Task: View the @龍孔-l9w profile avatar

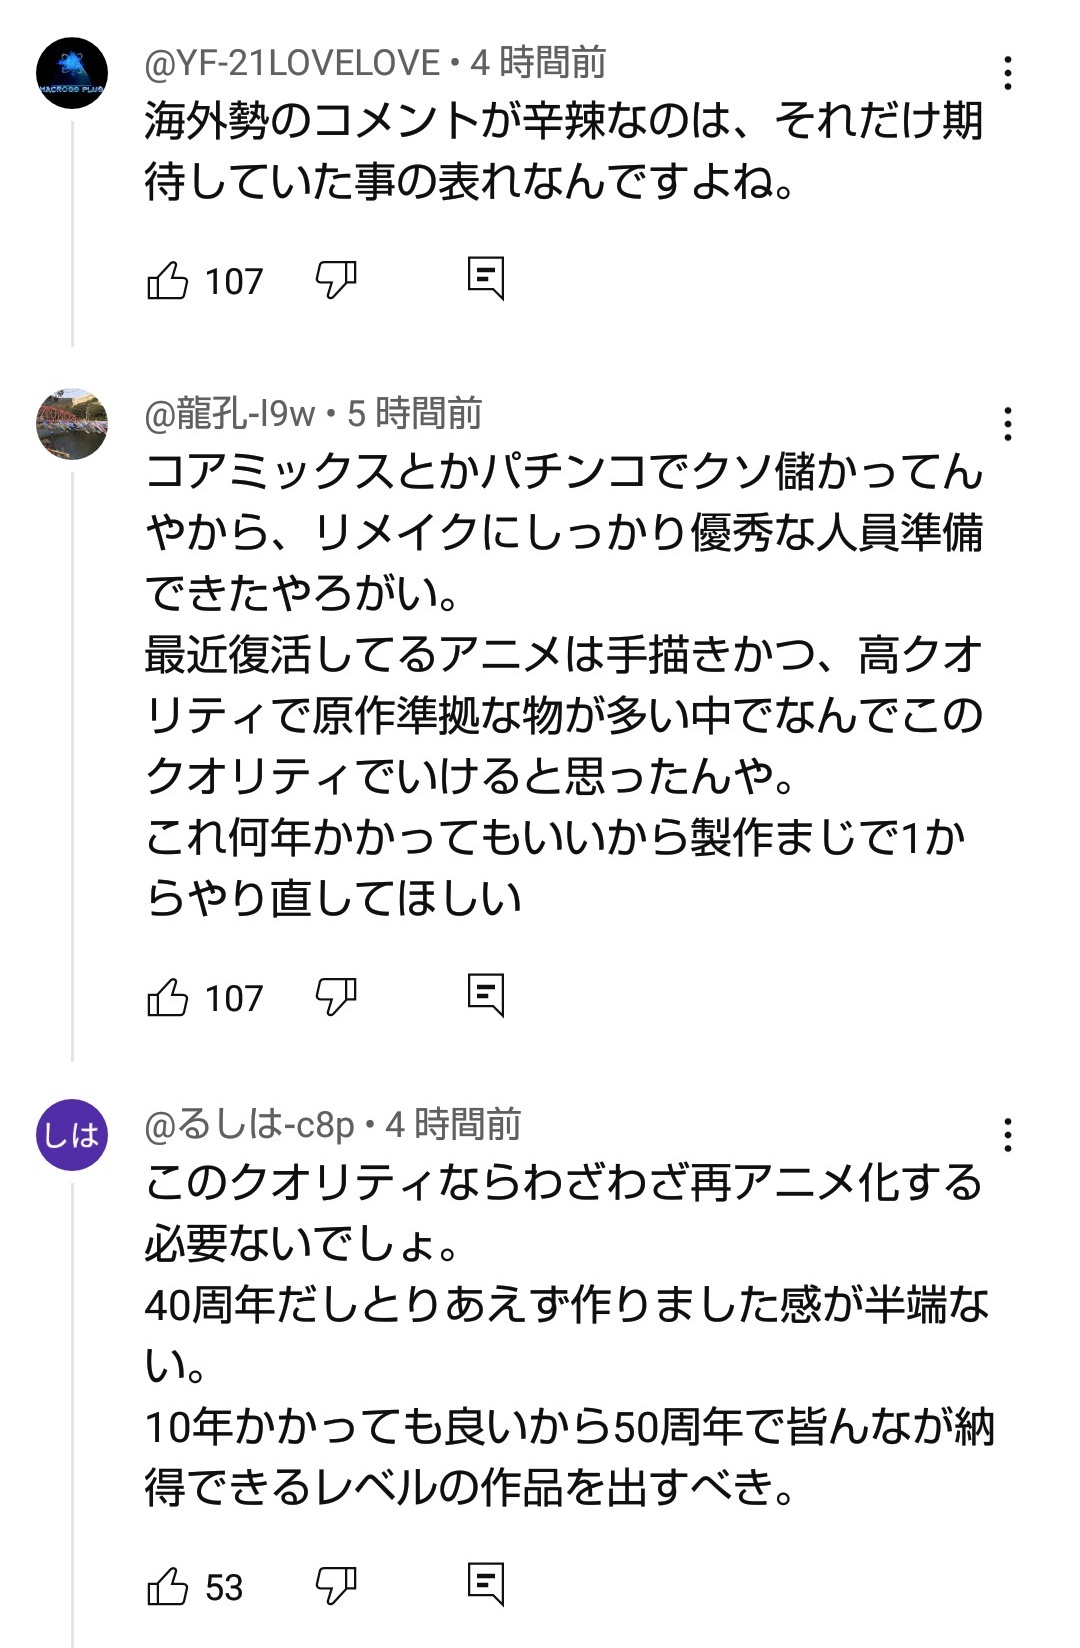Action: [72, 424]
